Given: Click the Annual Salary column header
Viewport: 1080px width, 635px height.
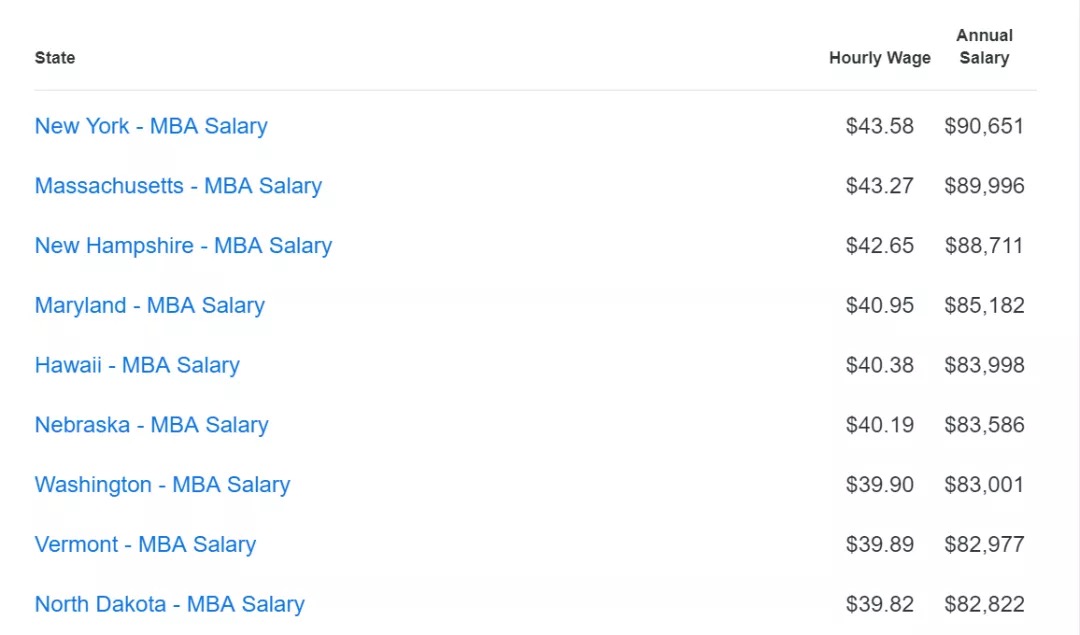Looking at the screenshot, I should point(984,47).
